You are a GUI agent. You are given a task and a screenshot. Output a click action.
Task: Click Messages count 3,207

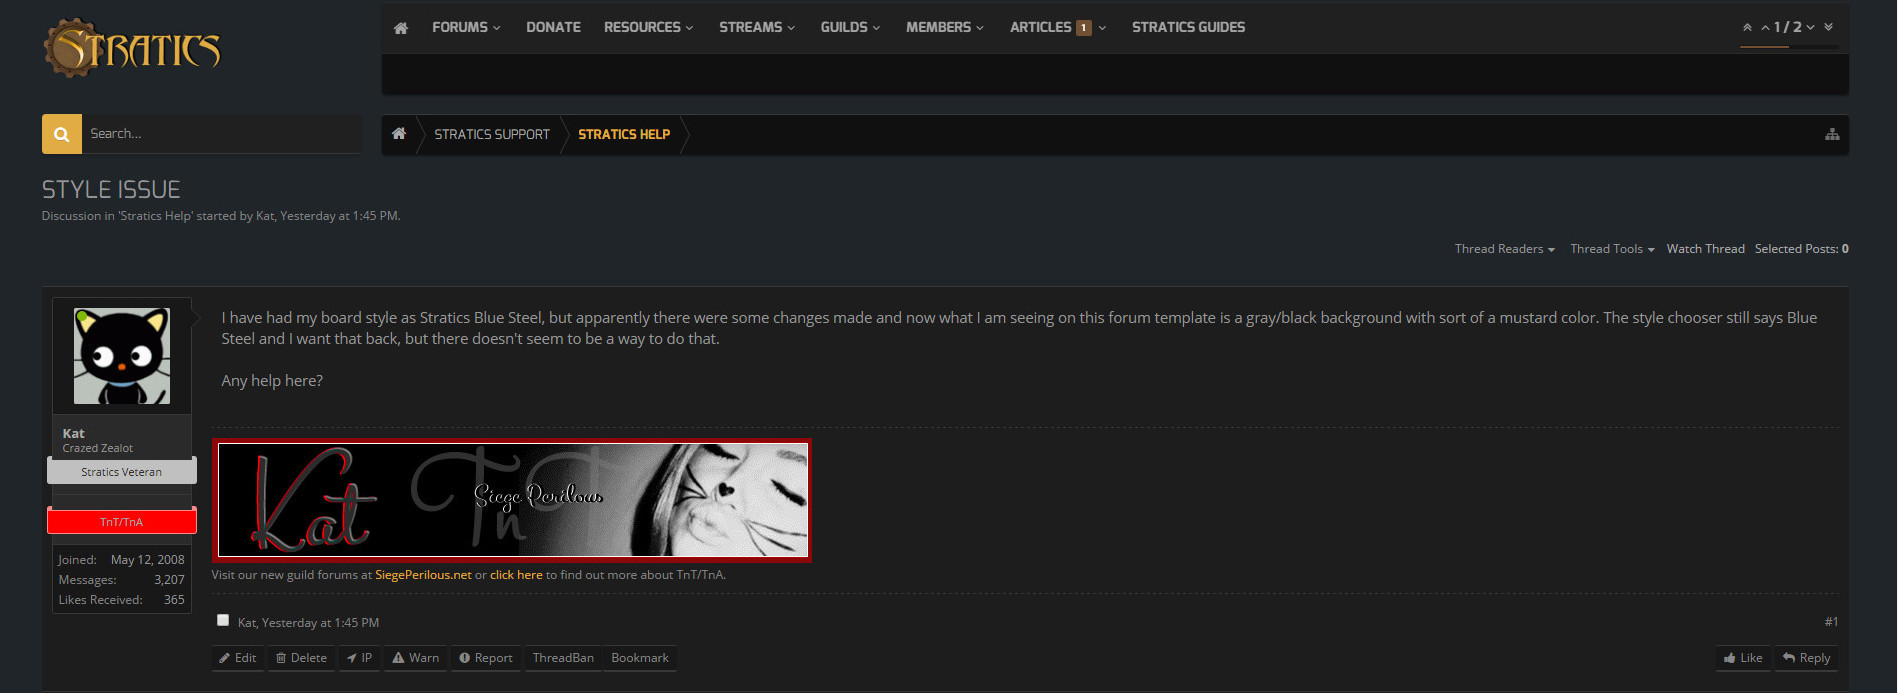(169, 580)
